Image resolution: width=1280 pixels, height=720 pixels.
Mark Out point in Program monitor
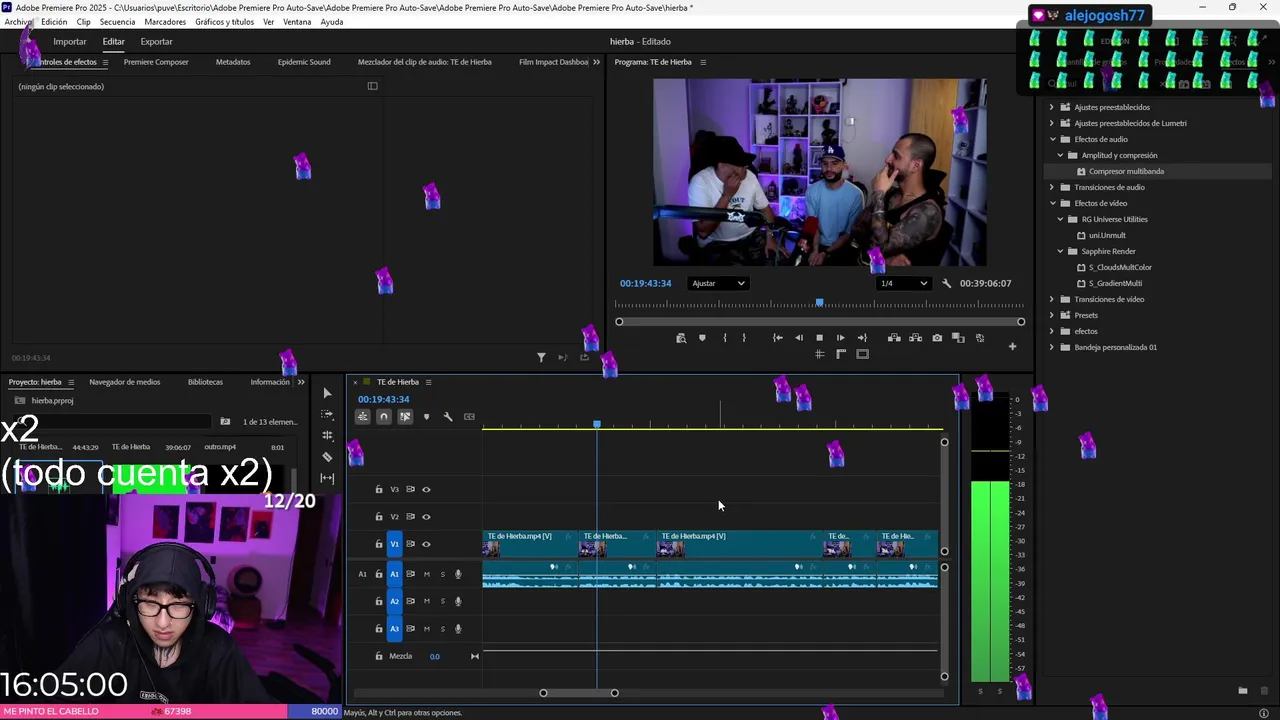tap(744, 338)
